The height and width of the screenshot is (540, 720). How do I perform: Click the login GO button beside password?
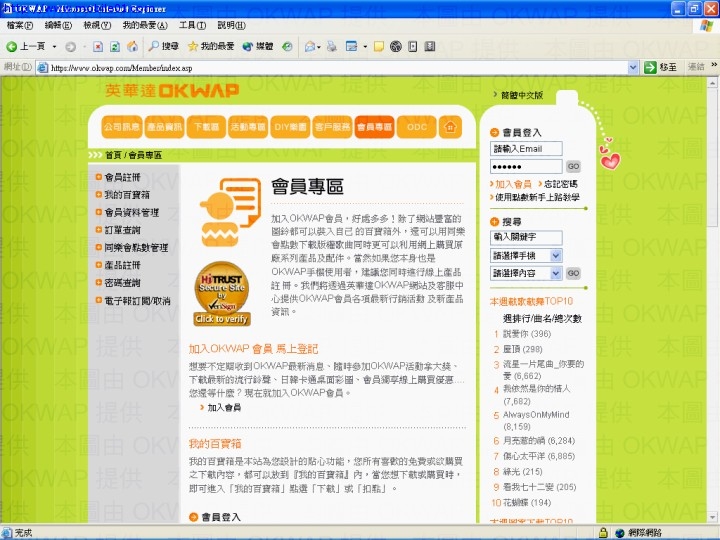click(573, 166)
